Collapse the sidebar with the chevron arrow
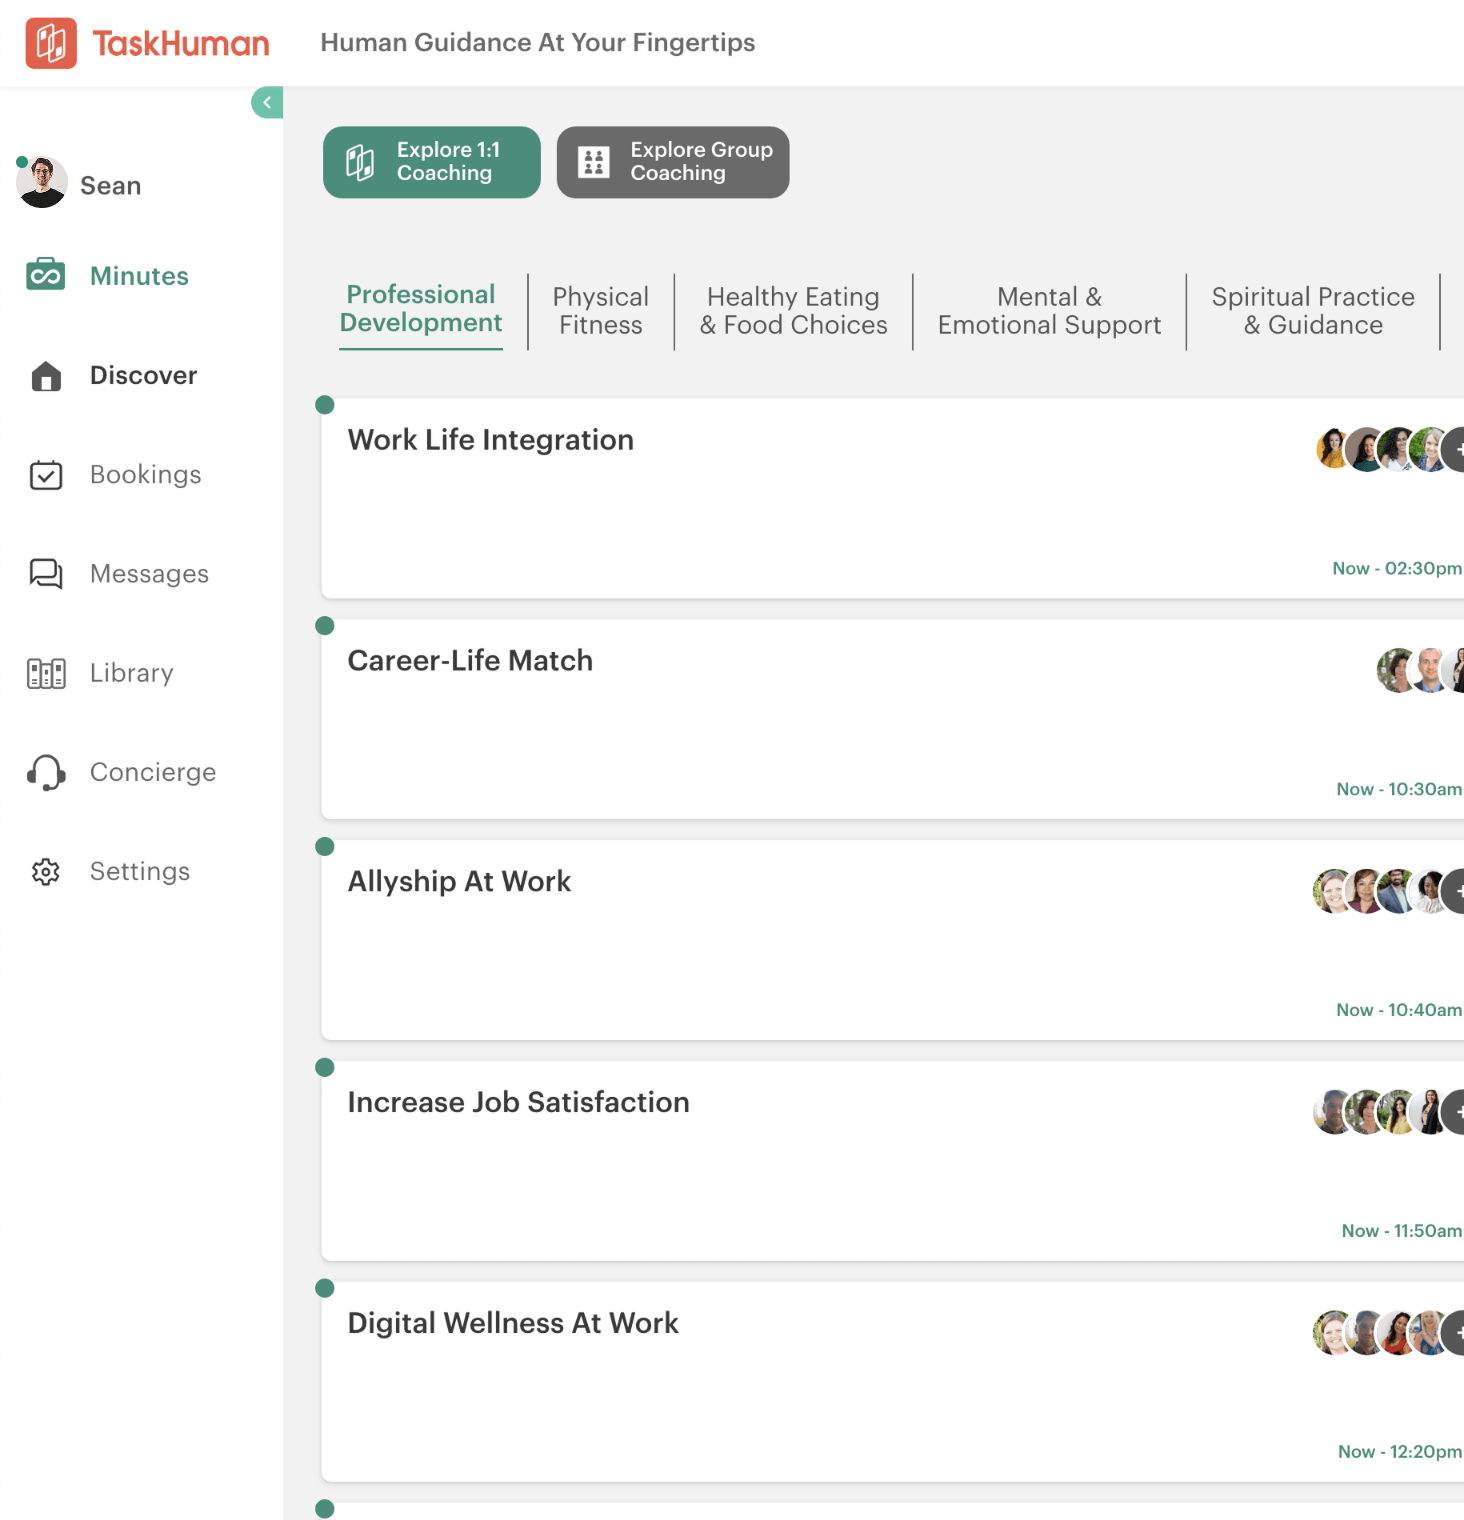Viewport: 1464px width, 1520px height. [267, 102]
